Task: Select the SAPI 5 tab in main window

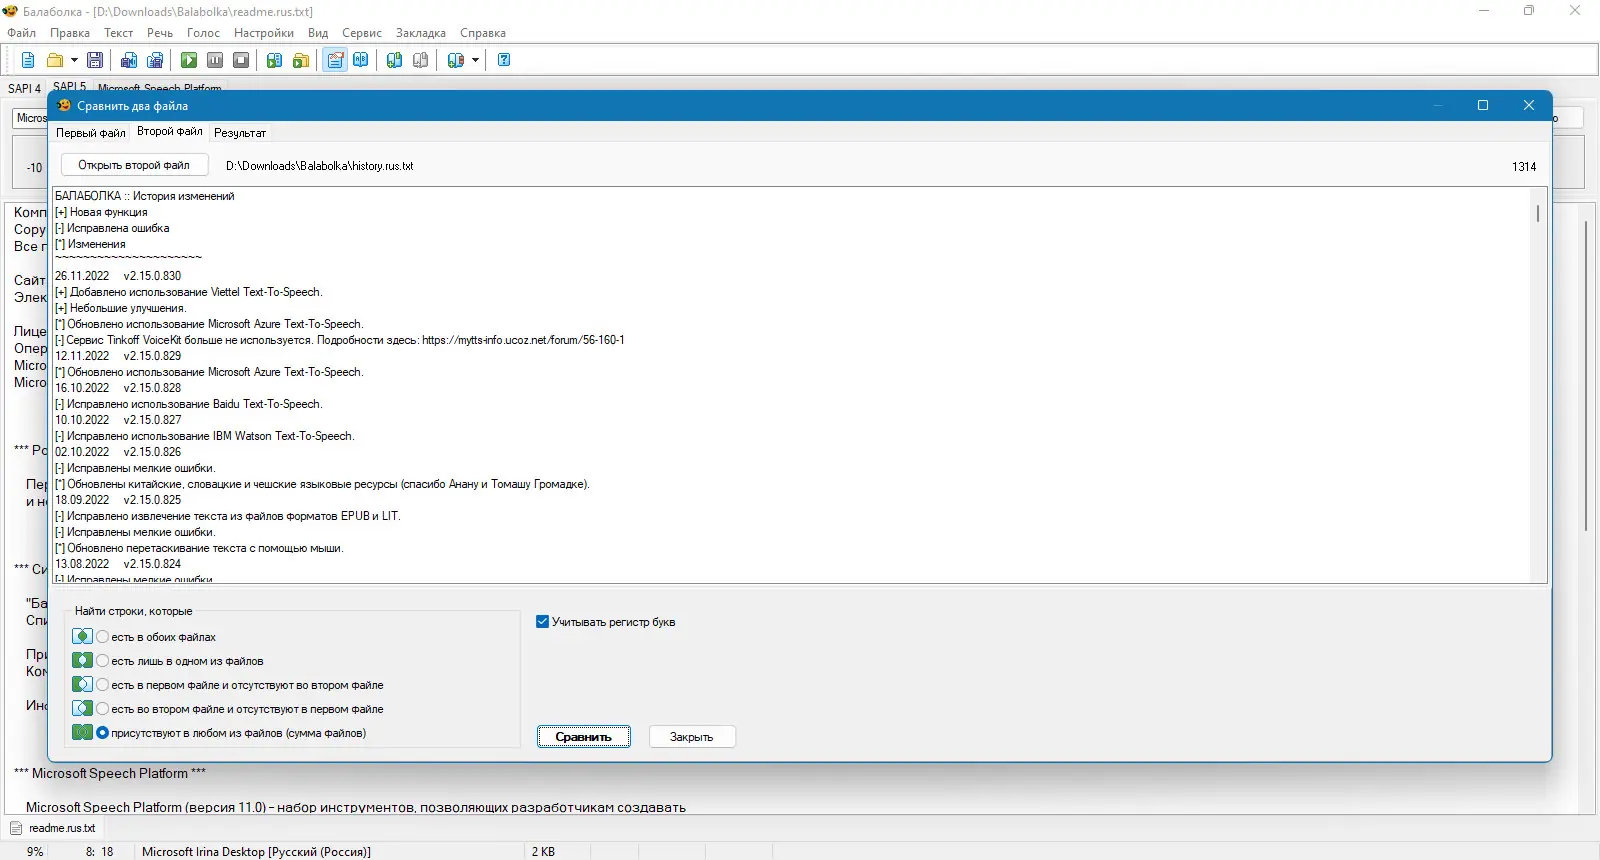Action: click(x=69, y=86)
